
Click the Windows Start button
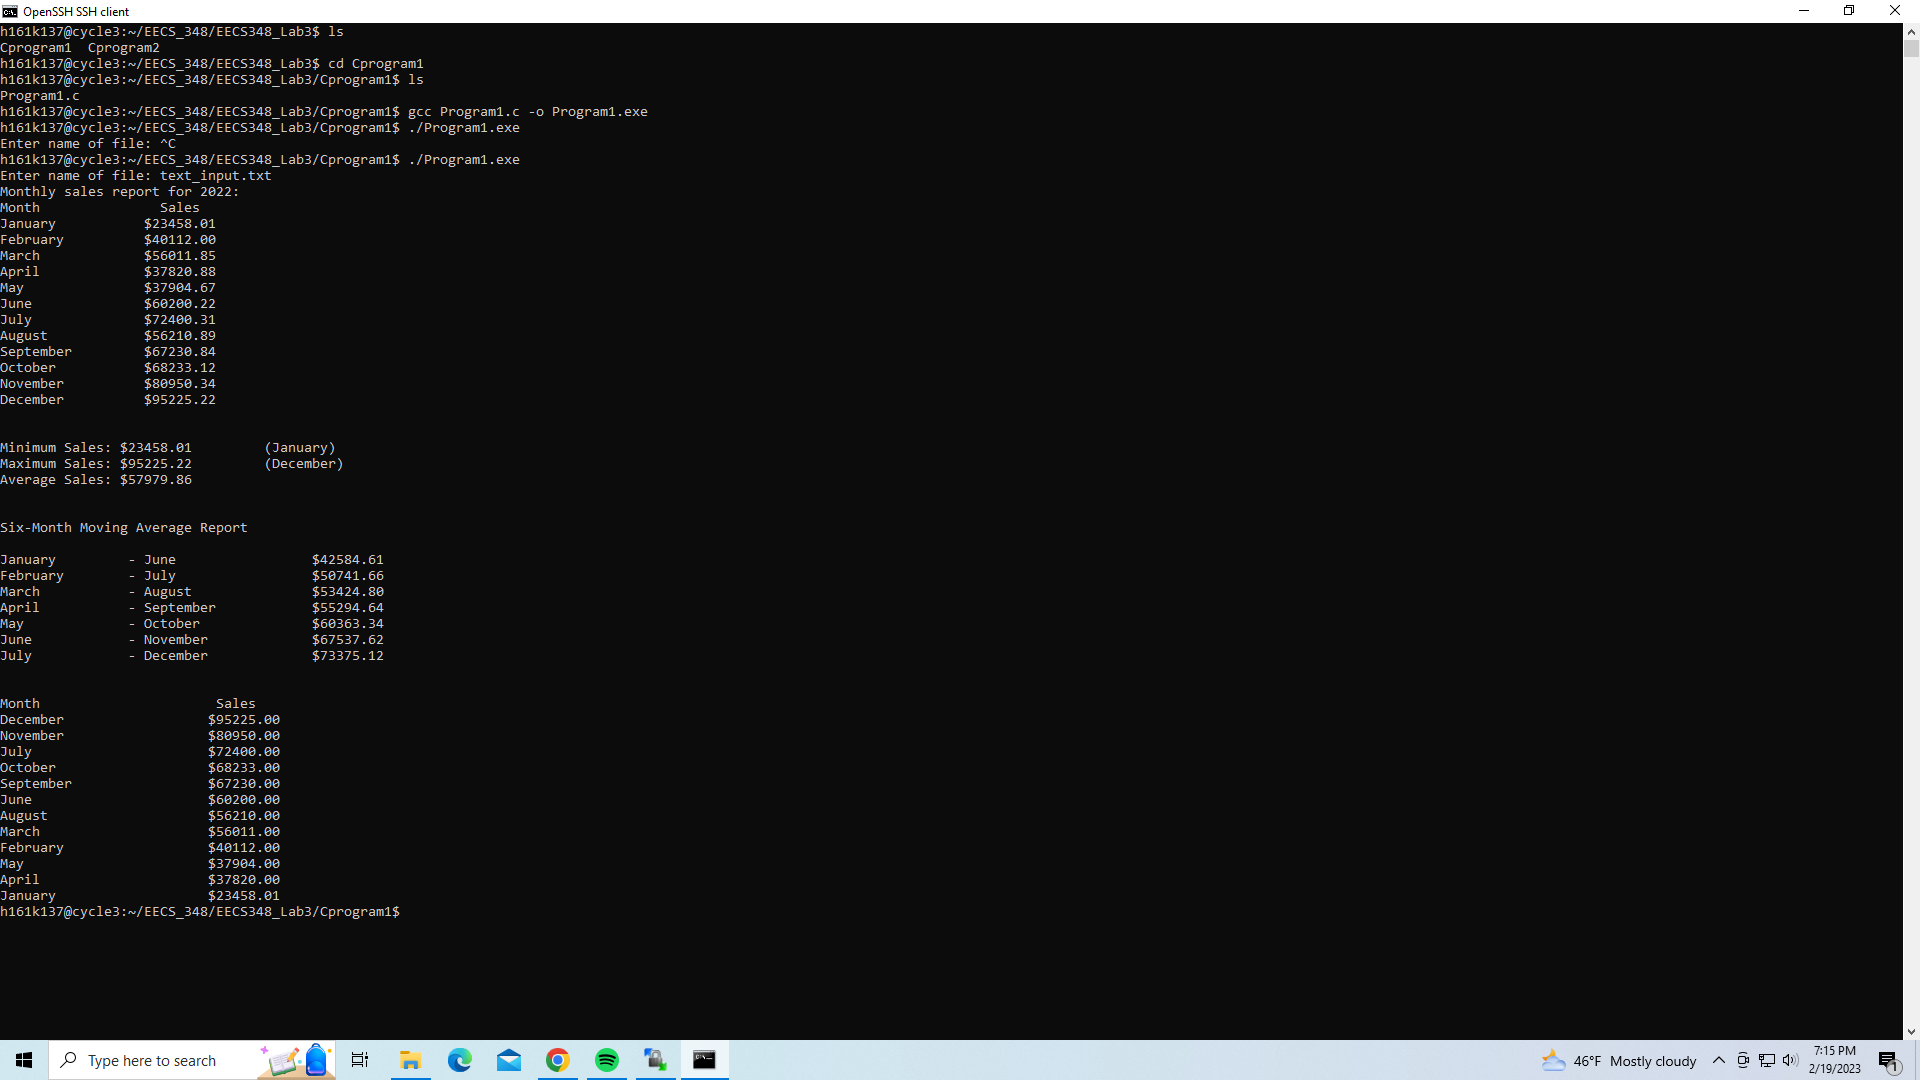click(24, 1059)
